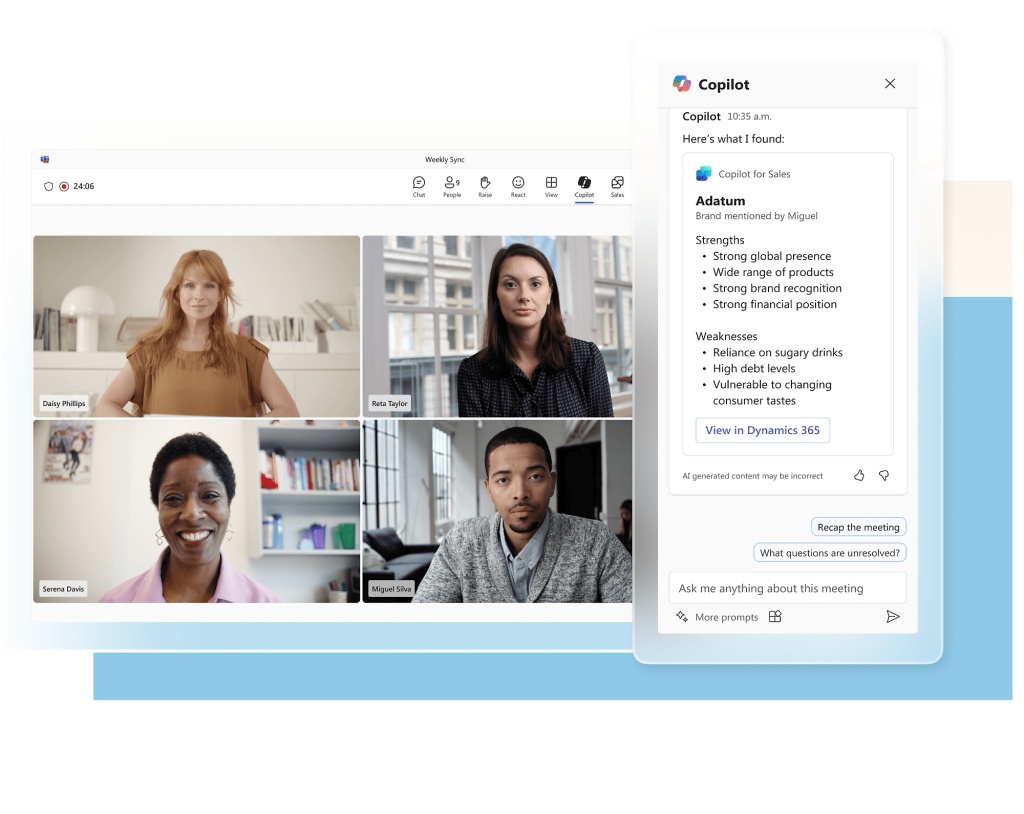Give thumbs down to Copilot response
The image size is (1024, 814).
884,476
